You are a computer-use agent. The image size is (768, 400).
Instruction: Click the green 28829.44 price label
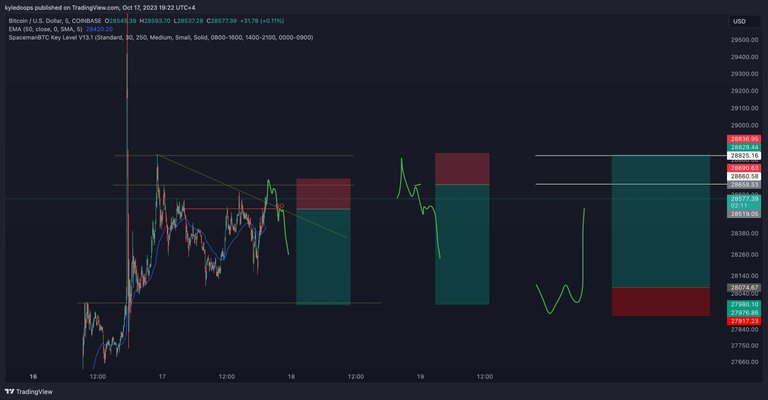click(744, 147)
